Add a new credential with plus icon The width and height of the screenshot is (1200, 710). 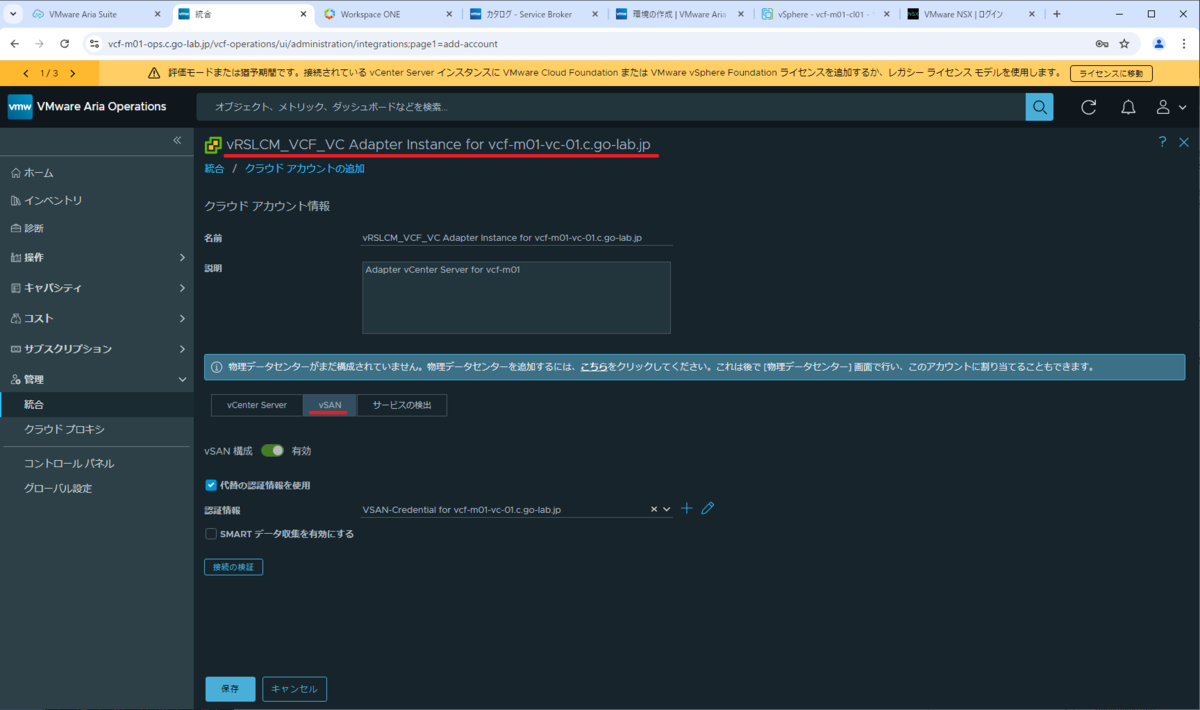(x=687, y=509)
